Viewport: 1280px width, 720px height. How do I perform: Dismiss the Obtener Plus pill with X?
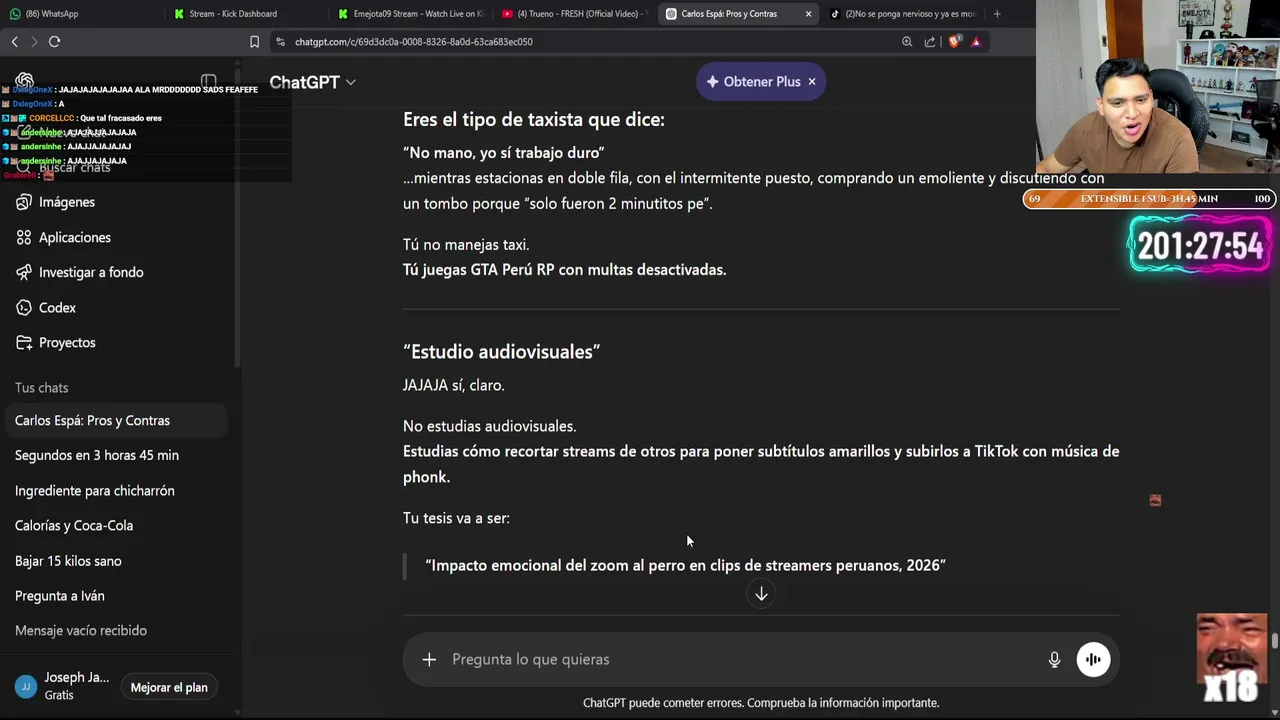(x=812, y=82)
